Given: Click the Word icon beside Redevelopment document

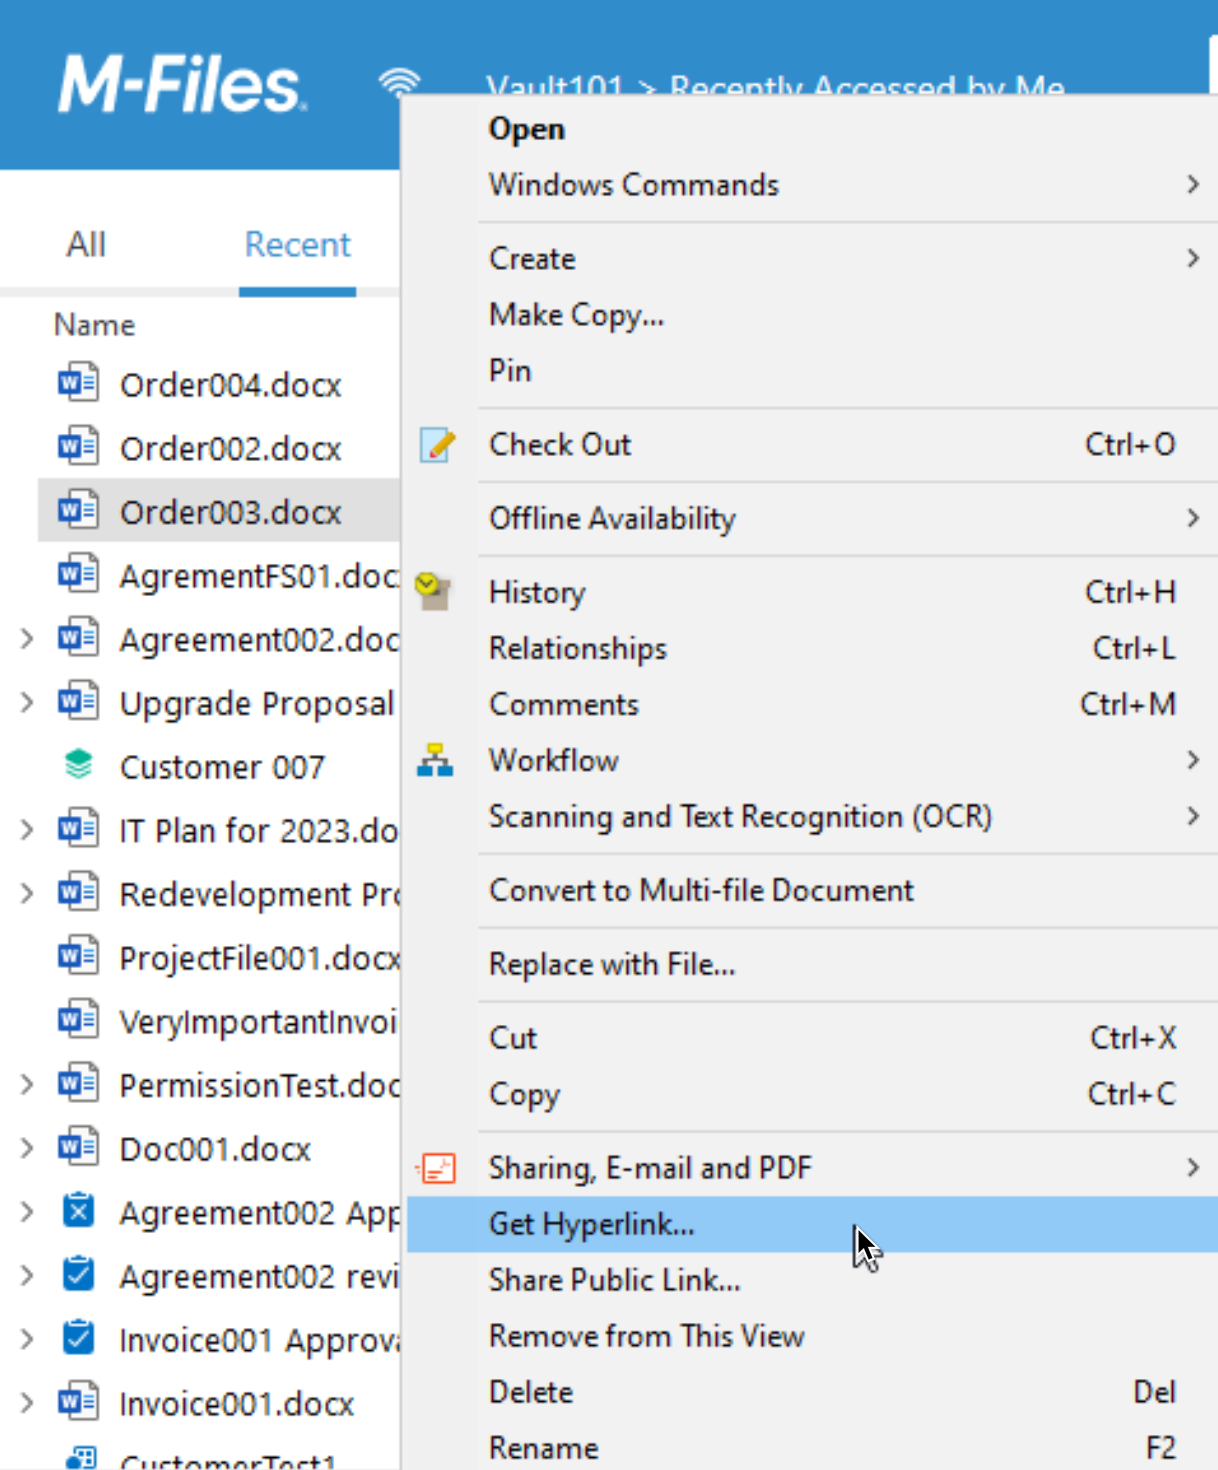Looking at the screenshot, I should (78, 893).
